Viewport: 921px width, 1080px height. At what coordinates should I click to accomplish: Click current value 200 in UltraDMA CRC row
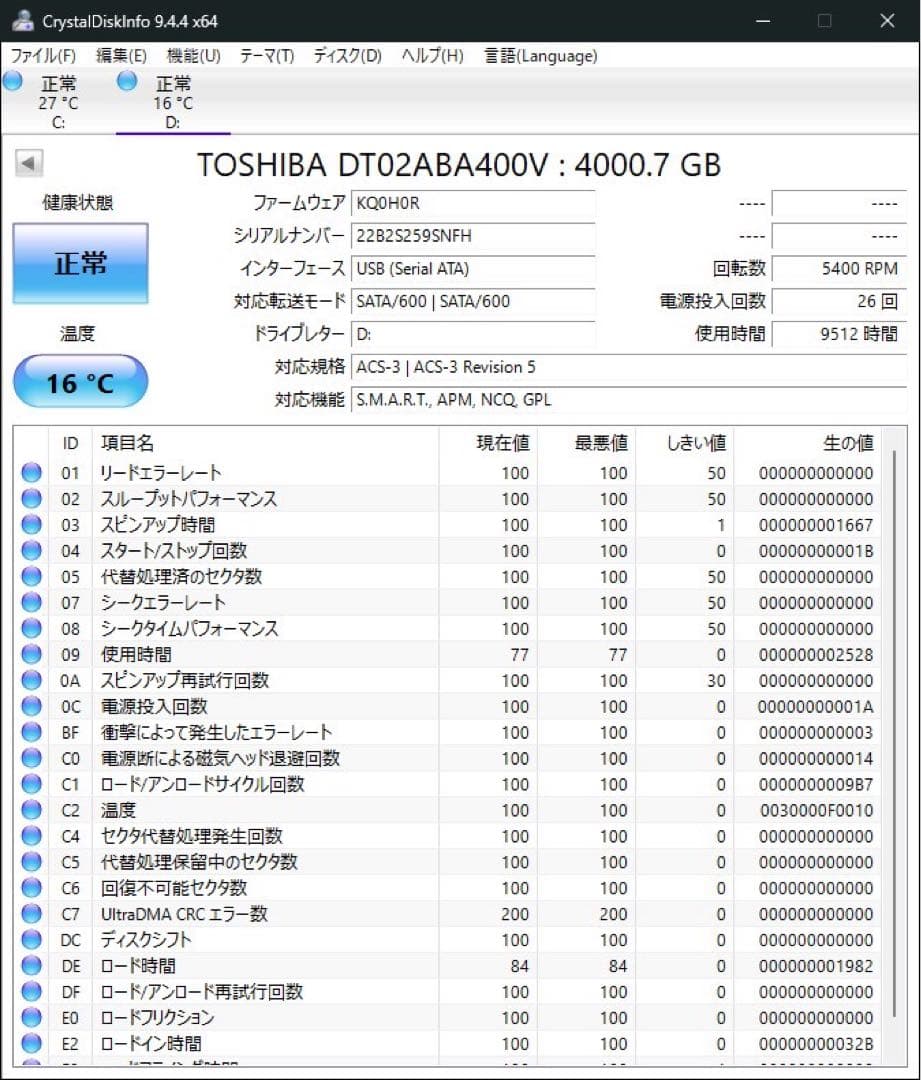515,914
